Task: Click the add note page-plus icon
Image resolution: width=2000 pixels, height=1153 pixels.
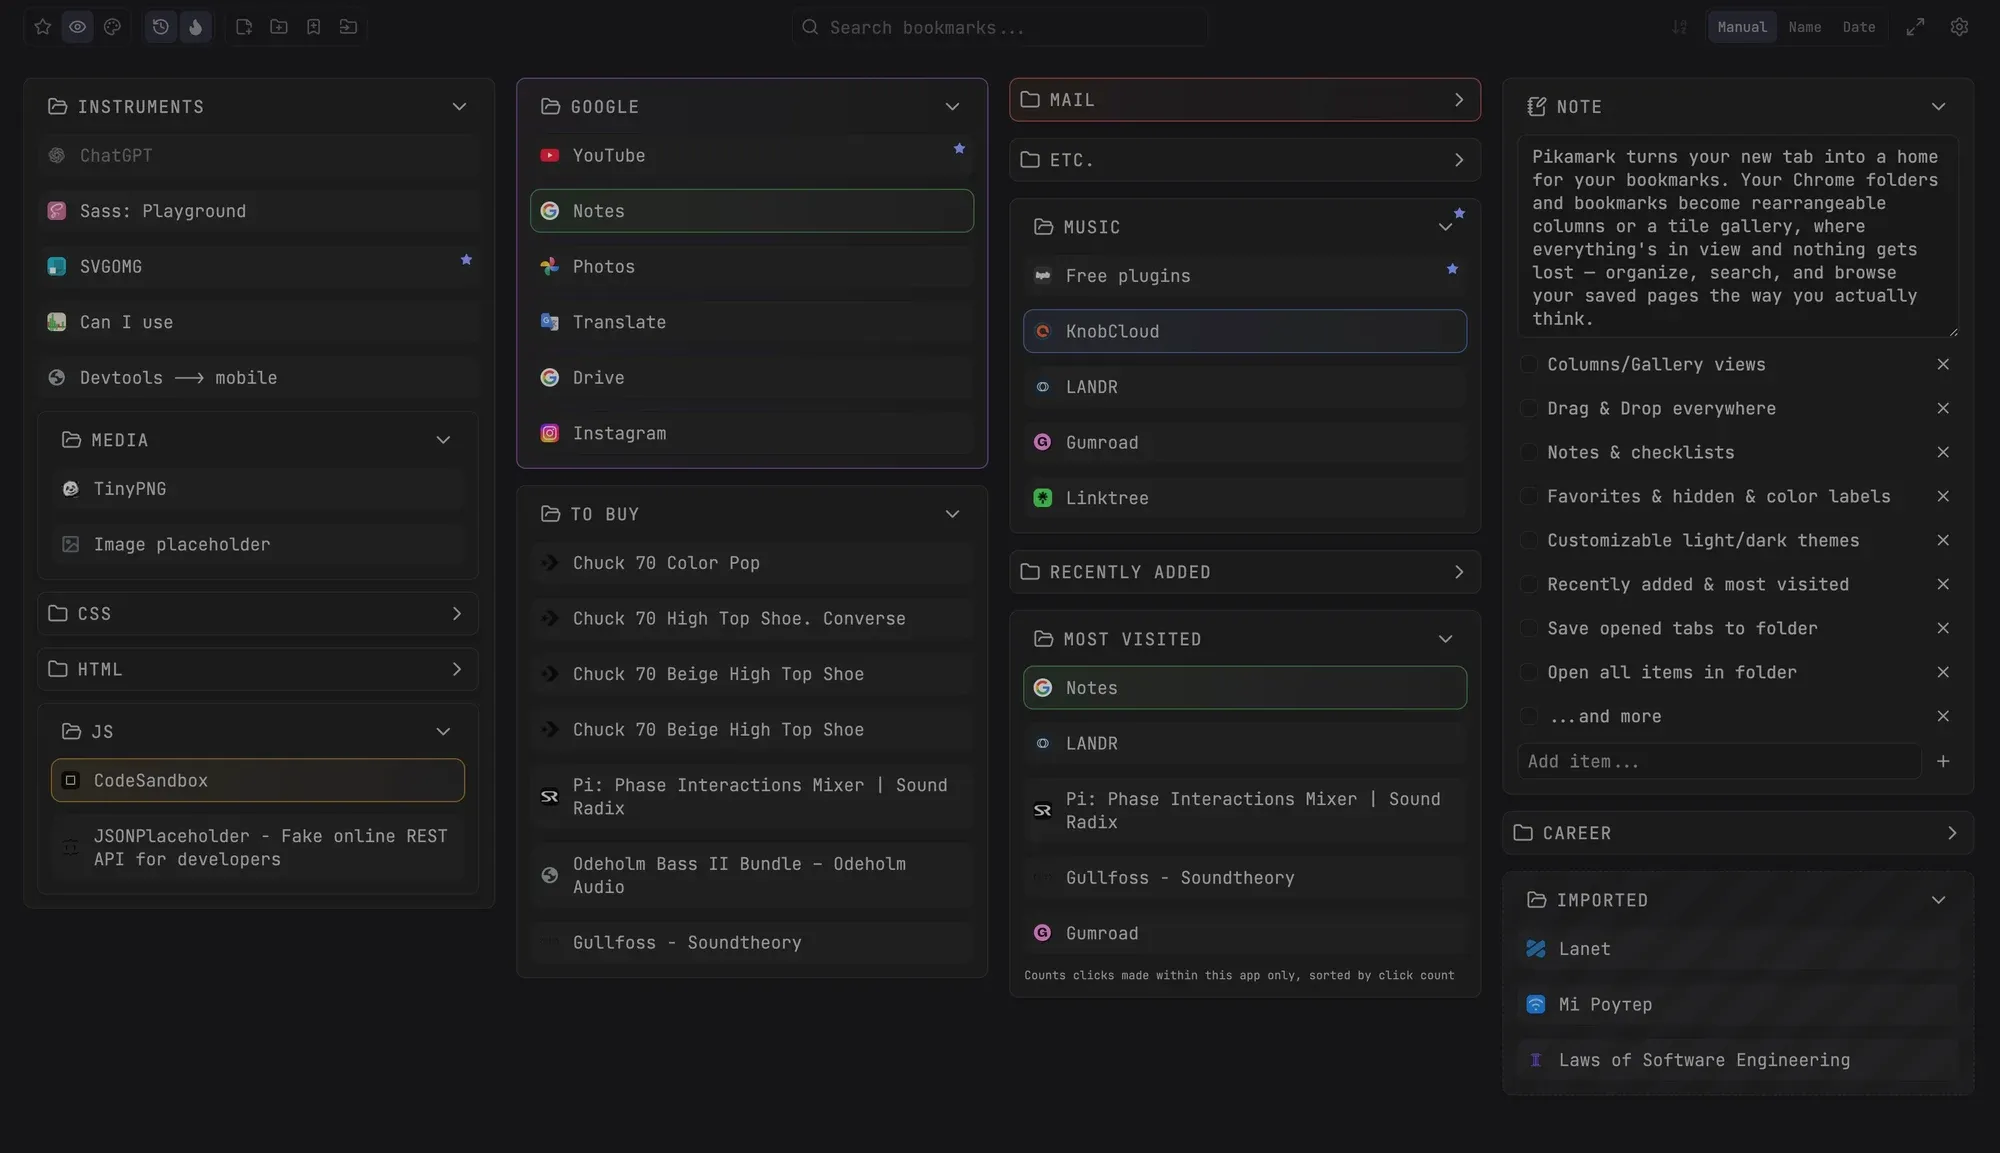Action: pyautogui.click(x=244, y=27)
